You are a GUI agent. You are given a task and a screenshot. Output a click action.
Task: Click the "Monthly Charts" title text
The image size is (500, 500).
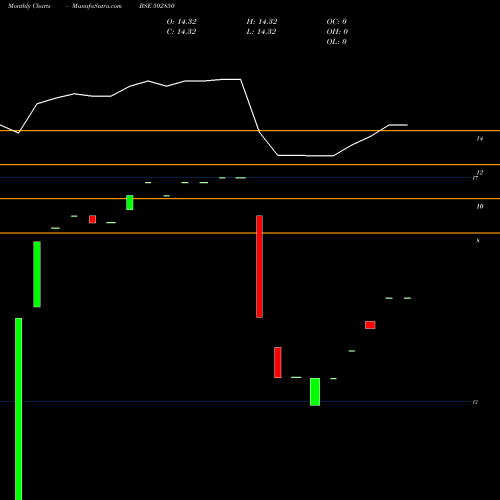tap(29, 6)
